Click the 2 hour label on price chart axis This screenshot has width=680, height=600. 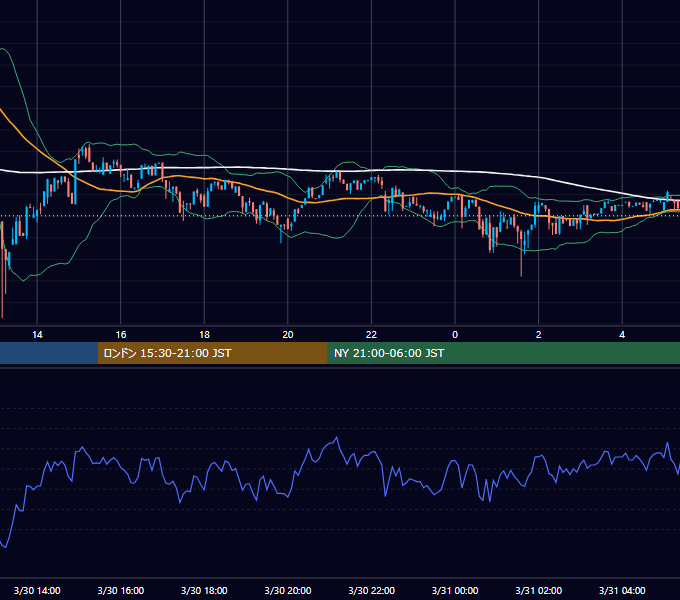tap(539, 335)
